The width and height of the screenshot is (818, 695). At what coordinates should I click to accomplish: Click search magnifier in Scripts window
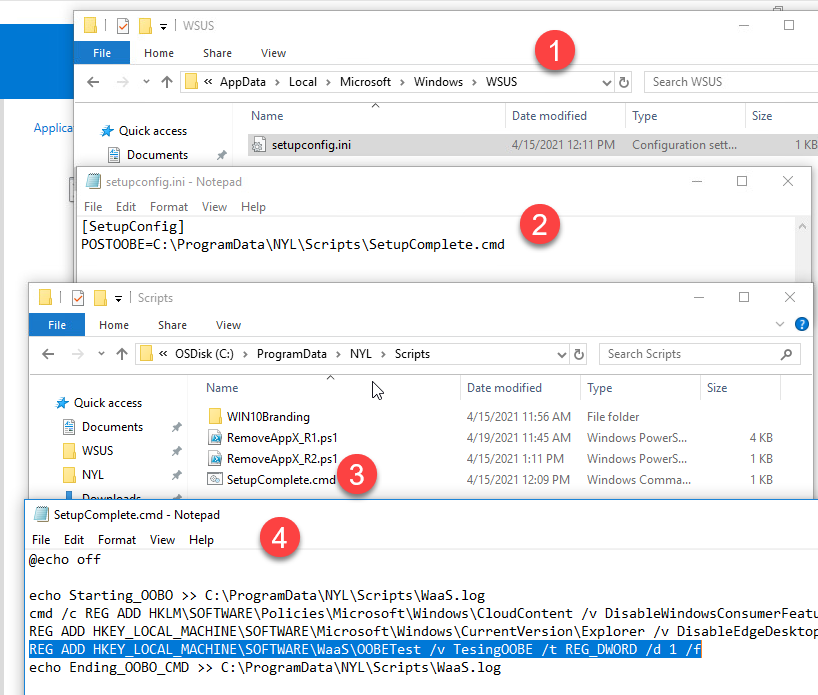[786, 354]
